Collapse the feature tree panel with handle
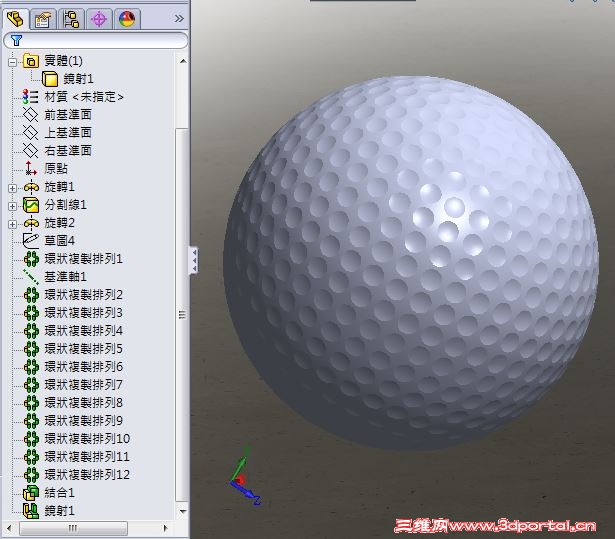 [x=194, y=260]
